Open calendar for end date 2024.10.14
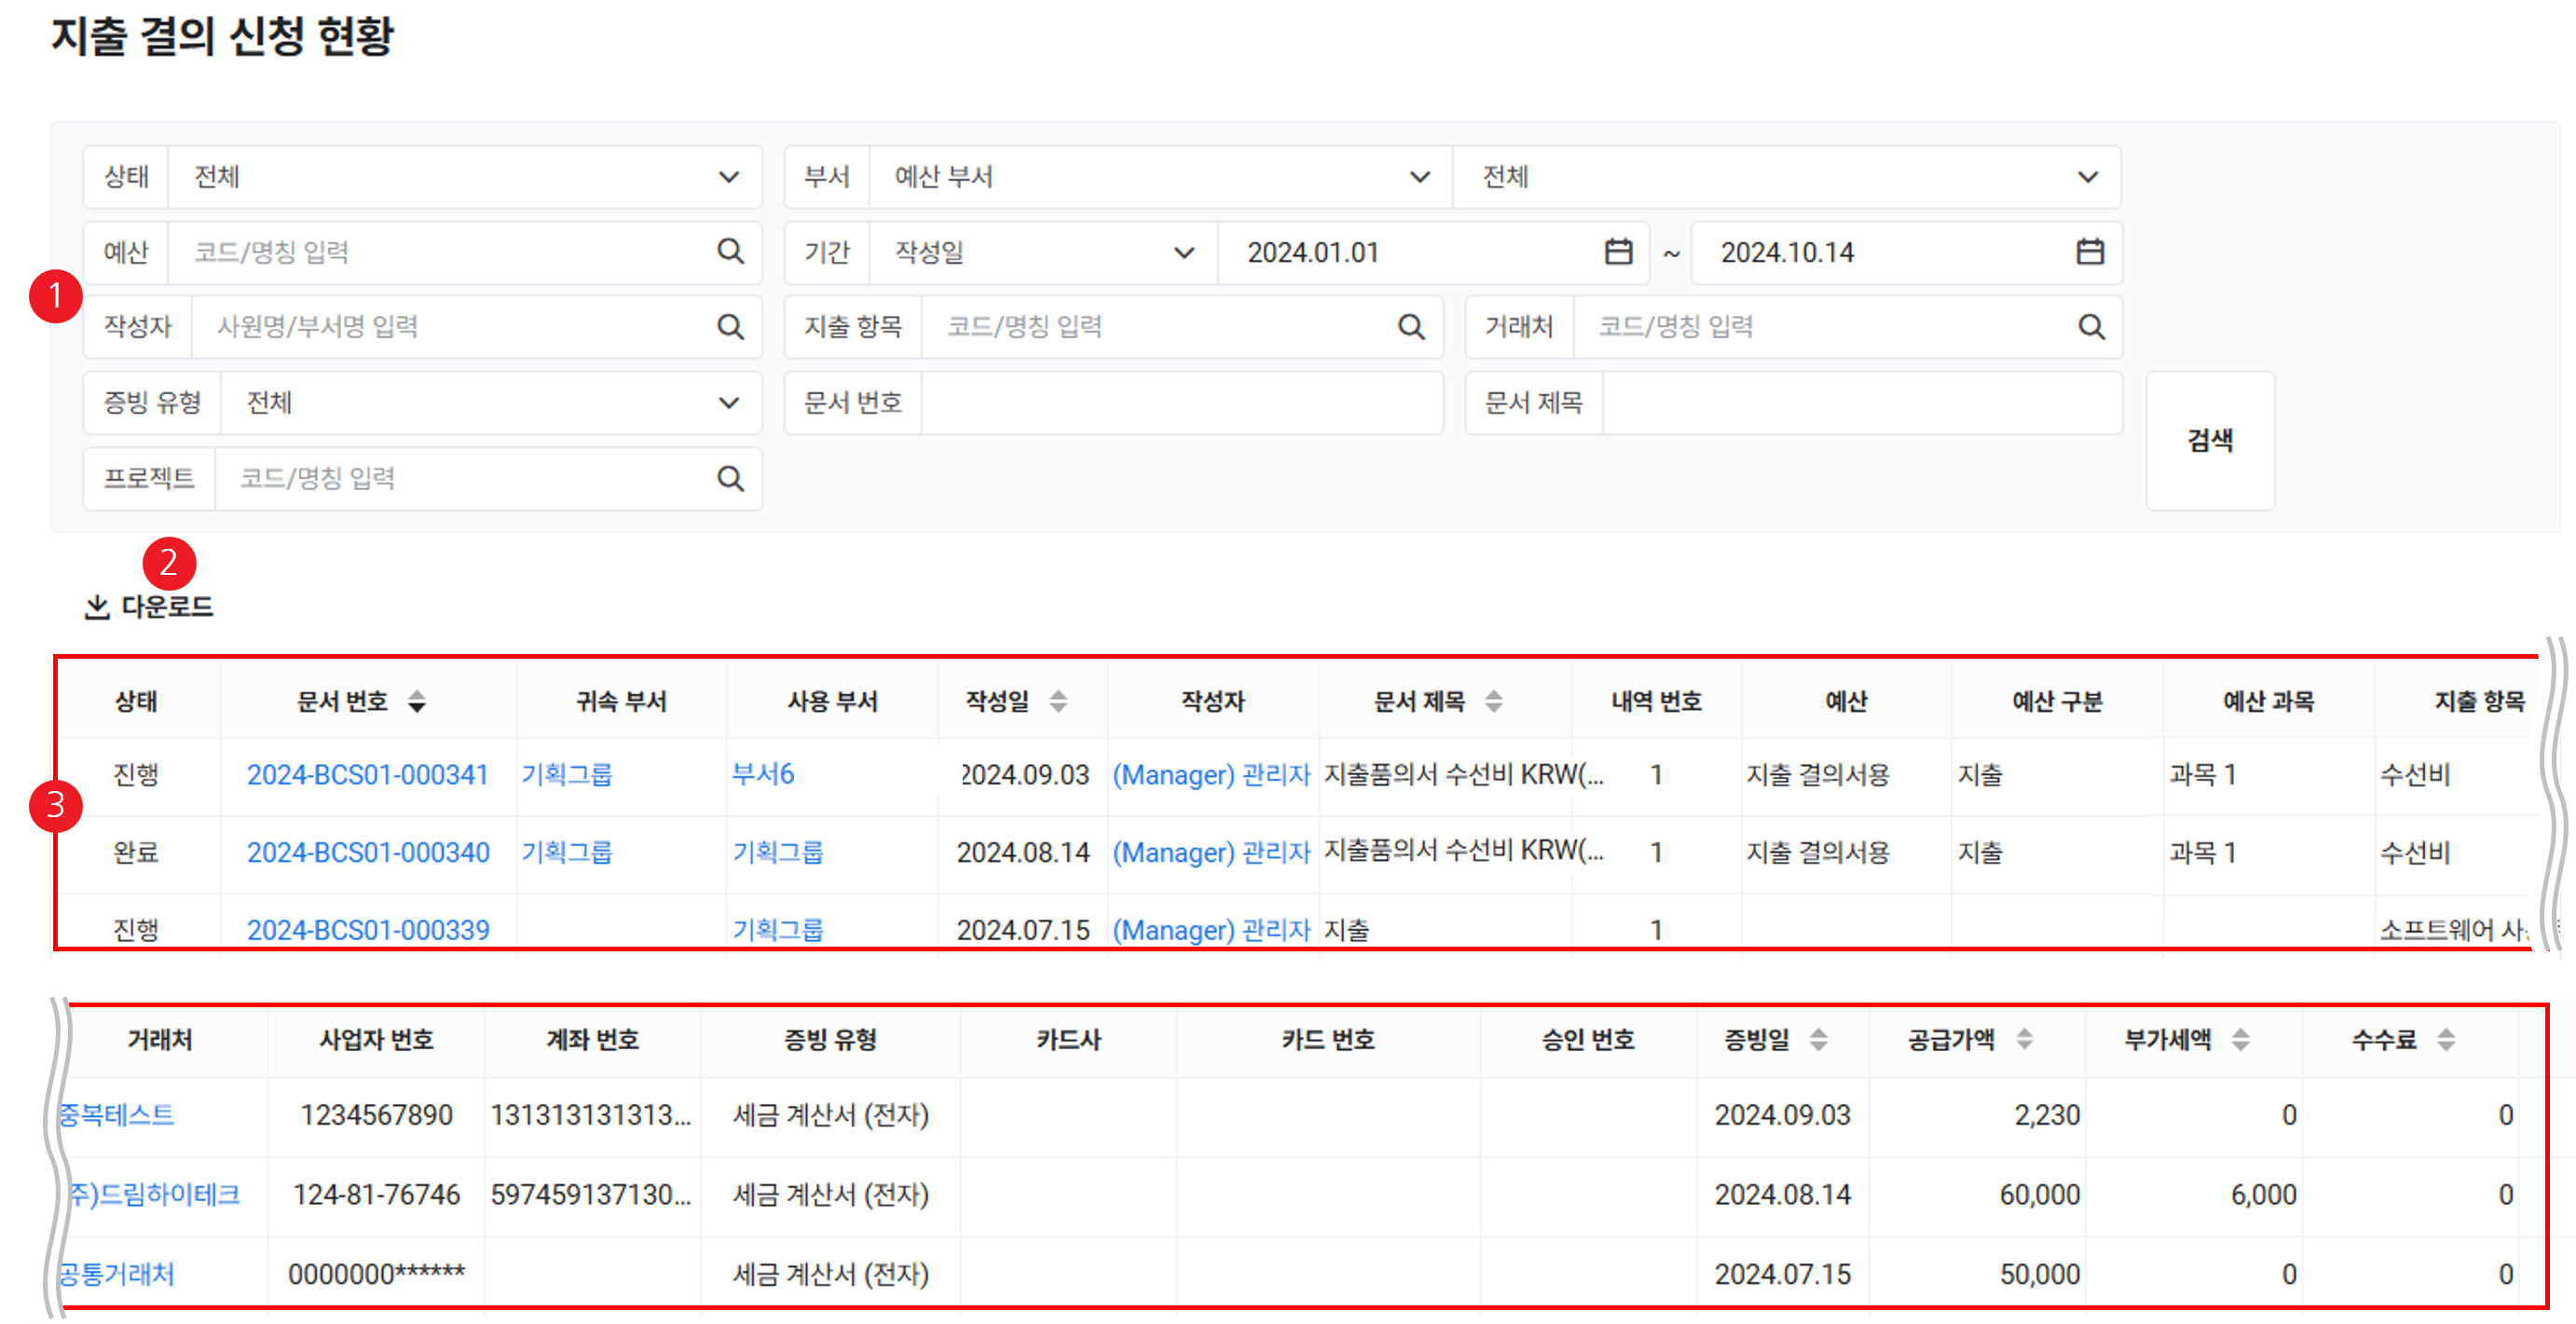The width and height of the screenshot is (2576, 1324). pos(2090,252)
